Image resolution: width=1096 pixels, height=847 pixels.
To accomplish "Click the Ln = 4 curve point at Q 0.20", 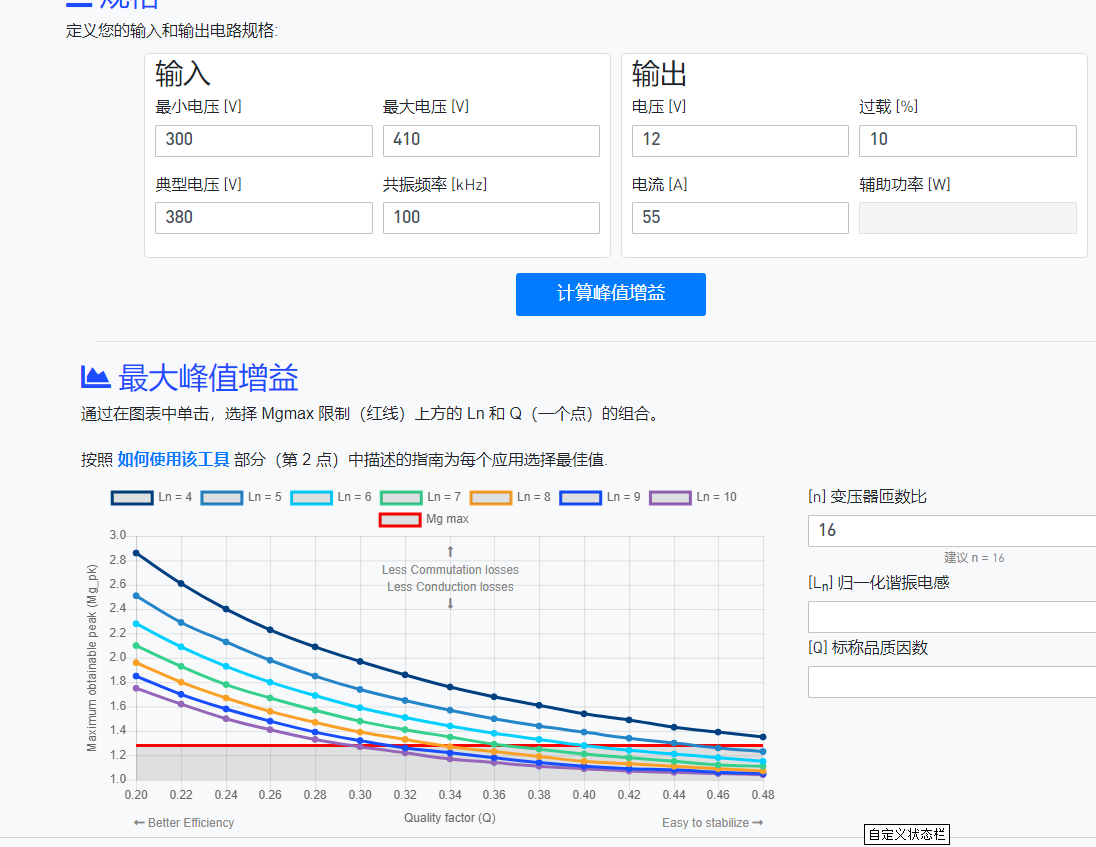I will point(136,553).
